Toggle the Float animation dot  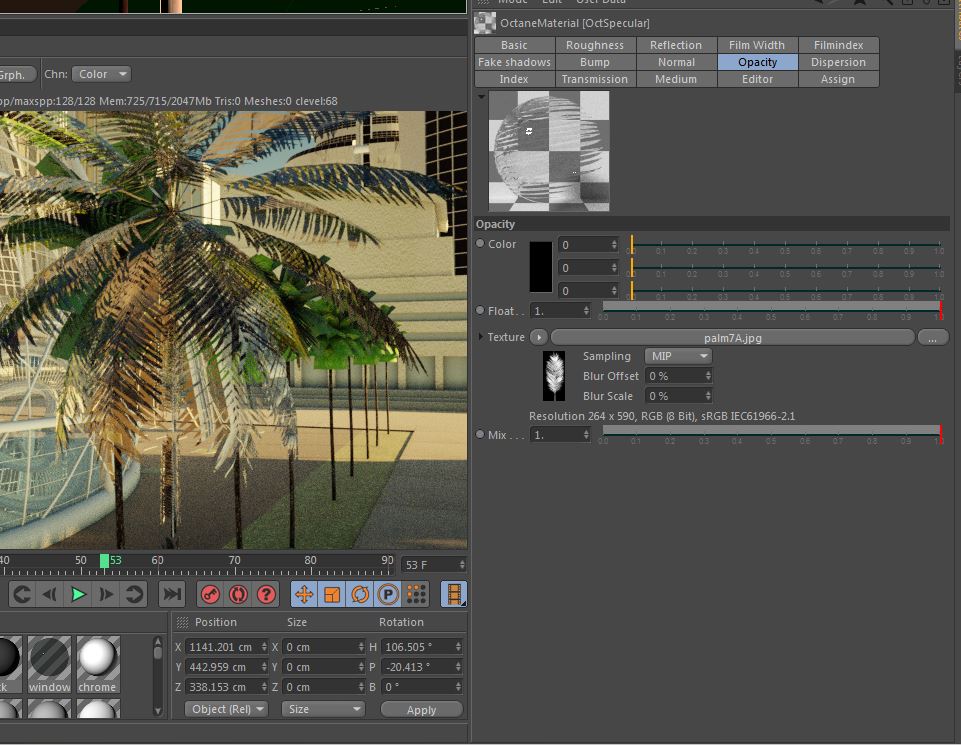point(480,310)
